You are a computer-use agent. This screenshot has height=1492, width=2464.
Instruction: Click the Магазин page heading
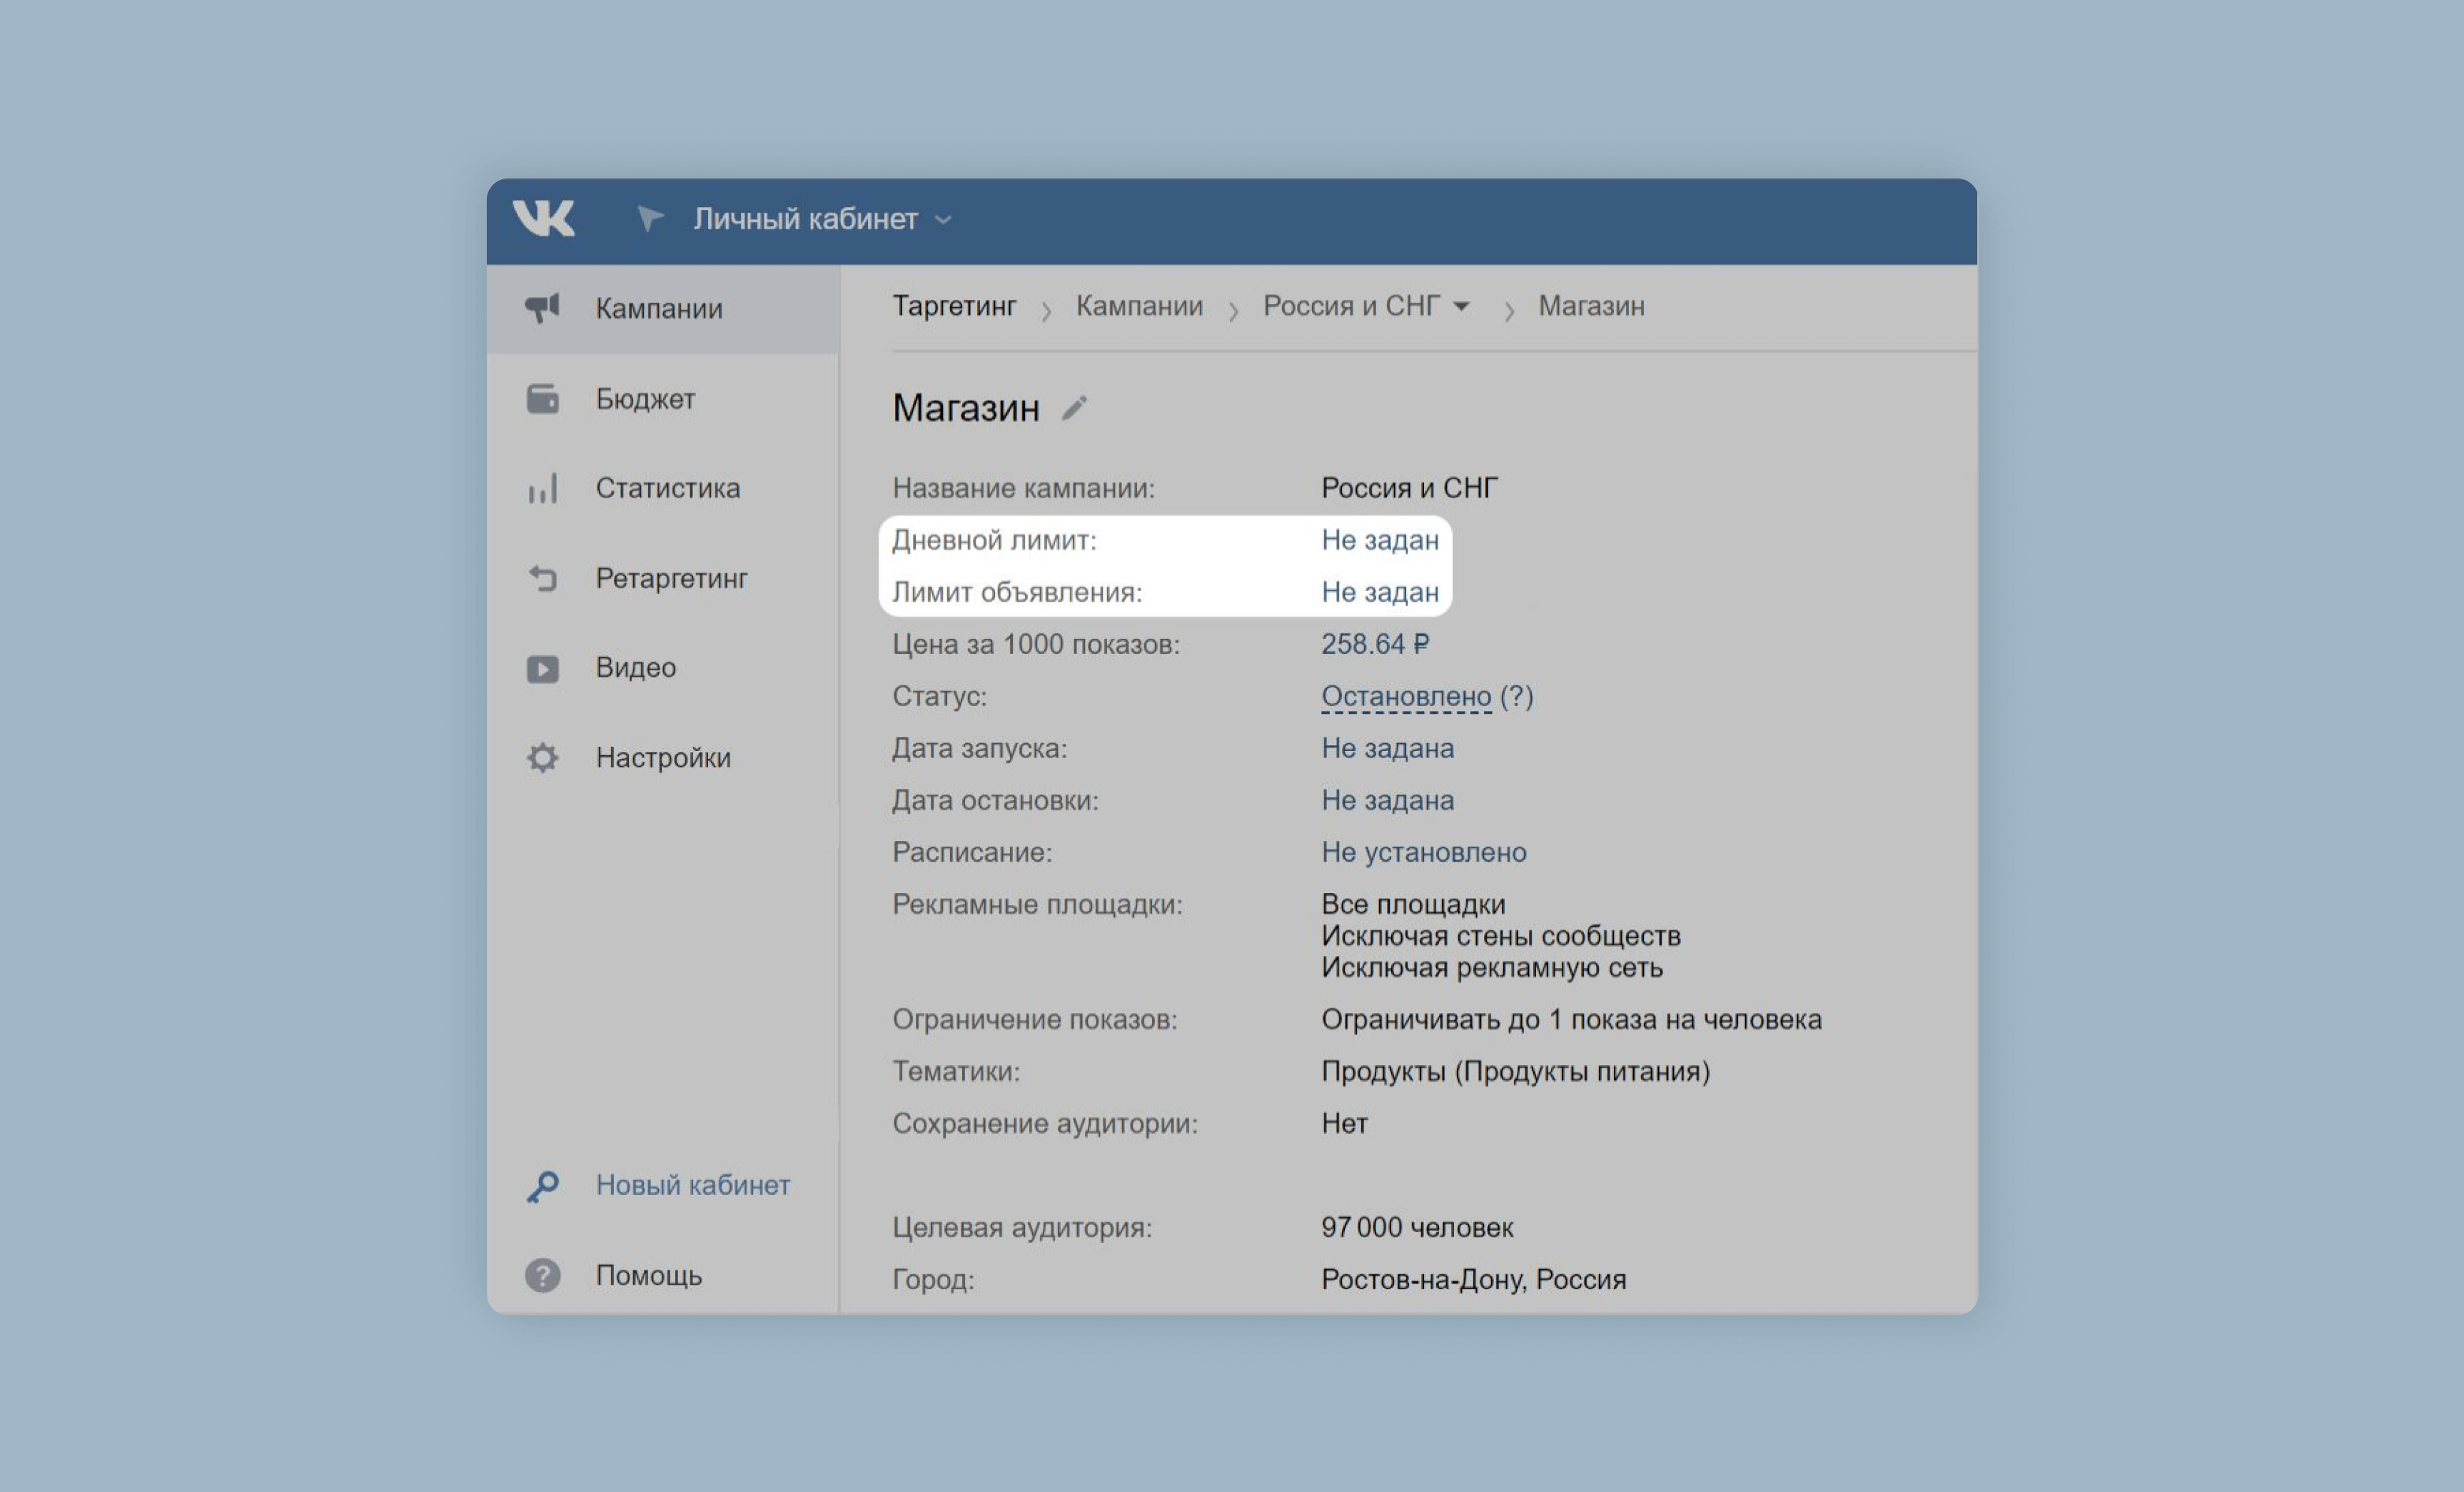[966, 408]
